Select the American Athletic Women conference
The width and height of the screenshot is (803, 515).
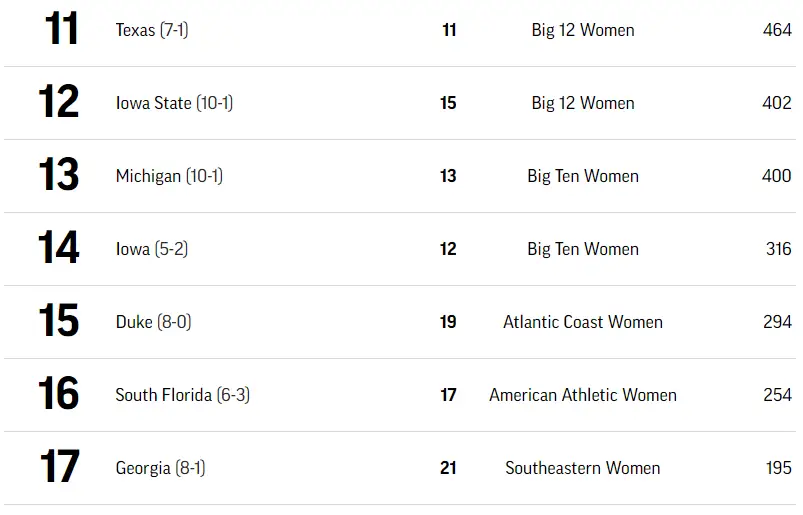(x=583, y=395)
